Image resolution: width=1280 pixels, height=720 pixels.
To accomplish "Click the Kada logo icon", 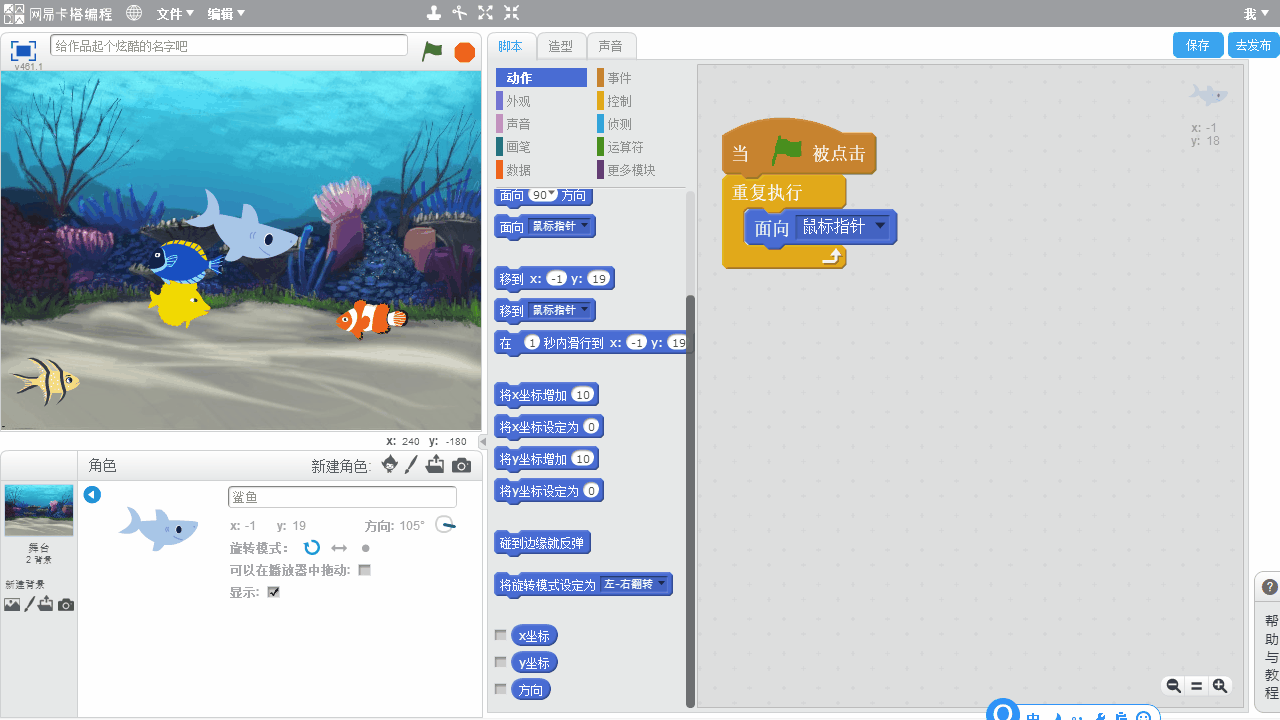I will coord(14,13).
